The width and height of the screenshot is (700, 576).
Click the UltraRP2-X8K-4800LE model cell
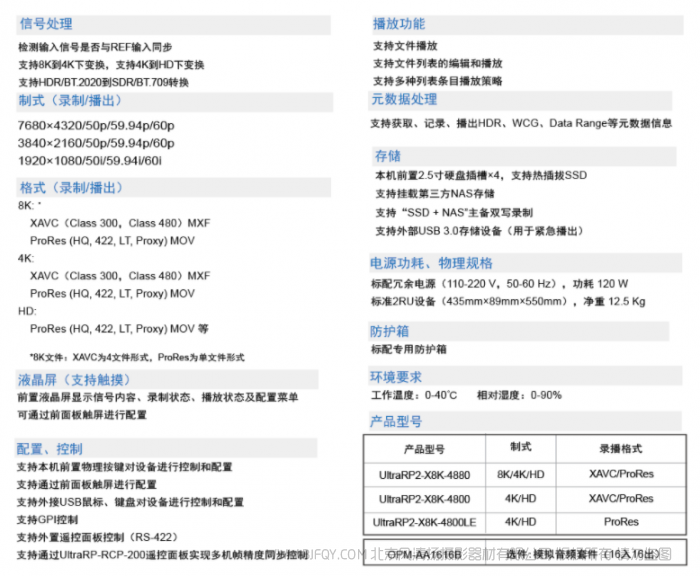pyautogui.click(x=424, y=522)
